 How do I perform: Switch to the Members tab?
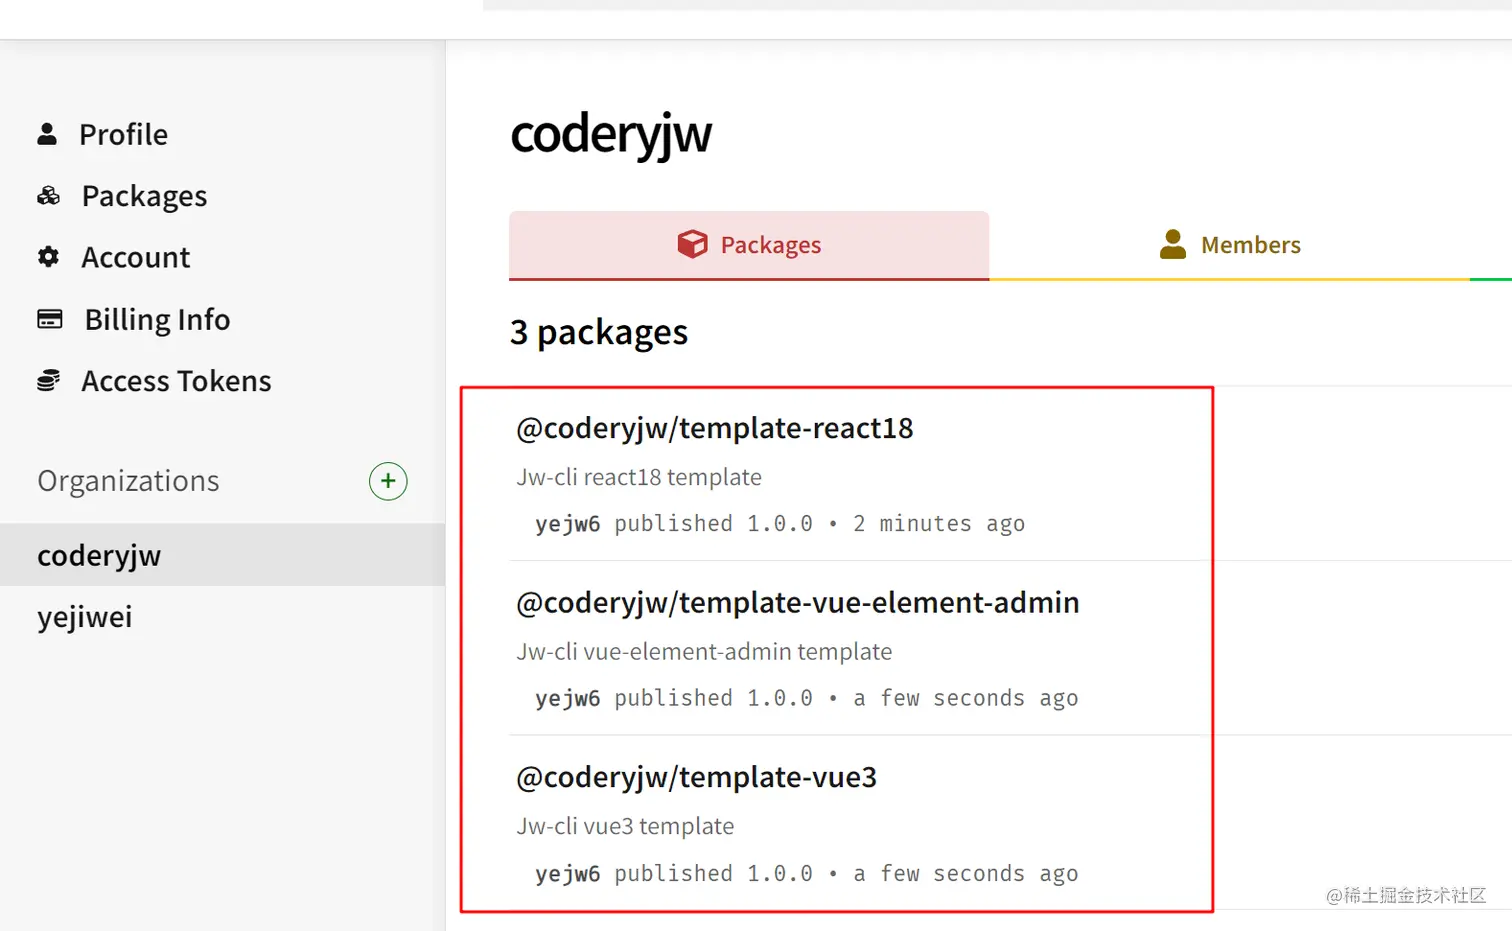point(1250,245)
